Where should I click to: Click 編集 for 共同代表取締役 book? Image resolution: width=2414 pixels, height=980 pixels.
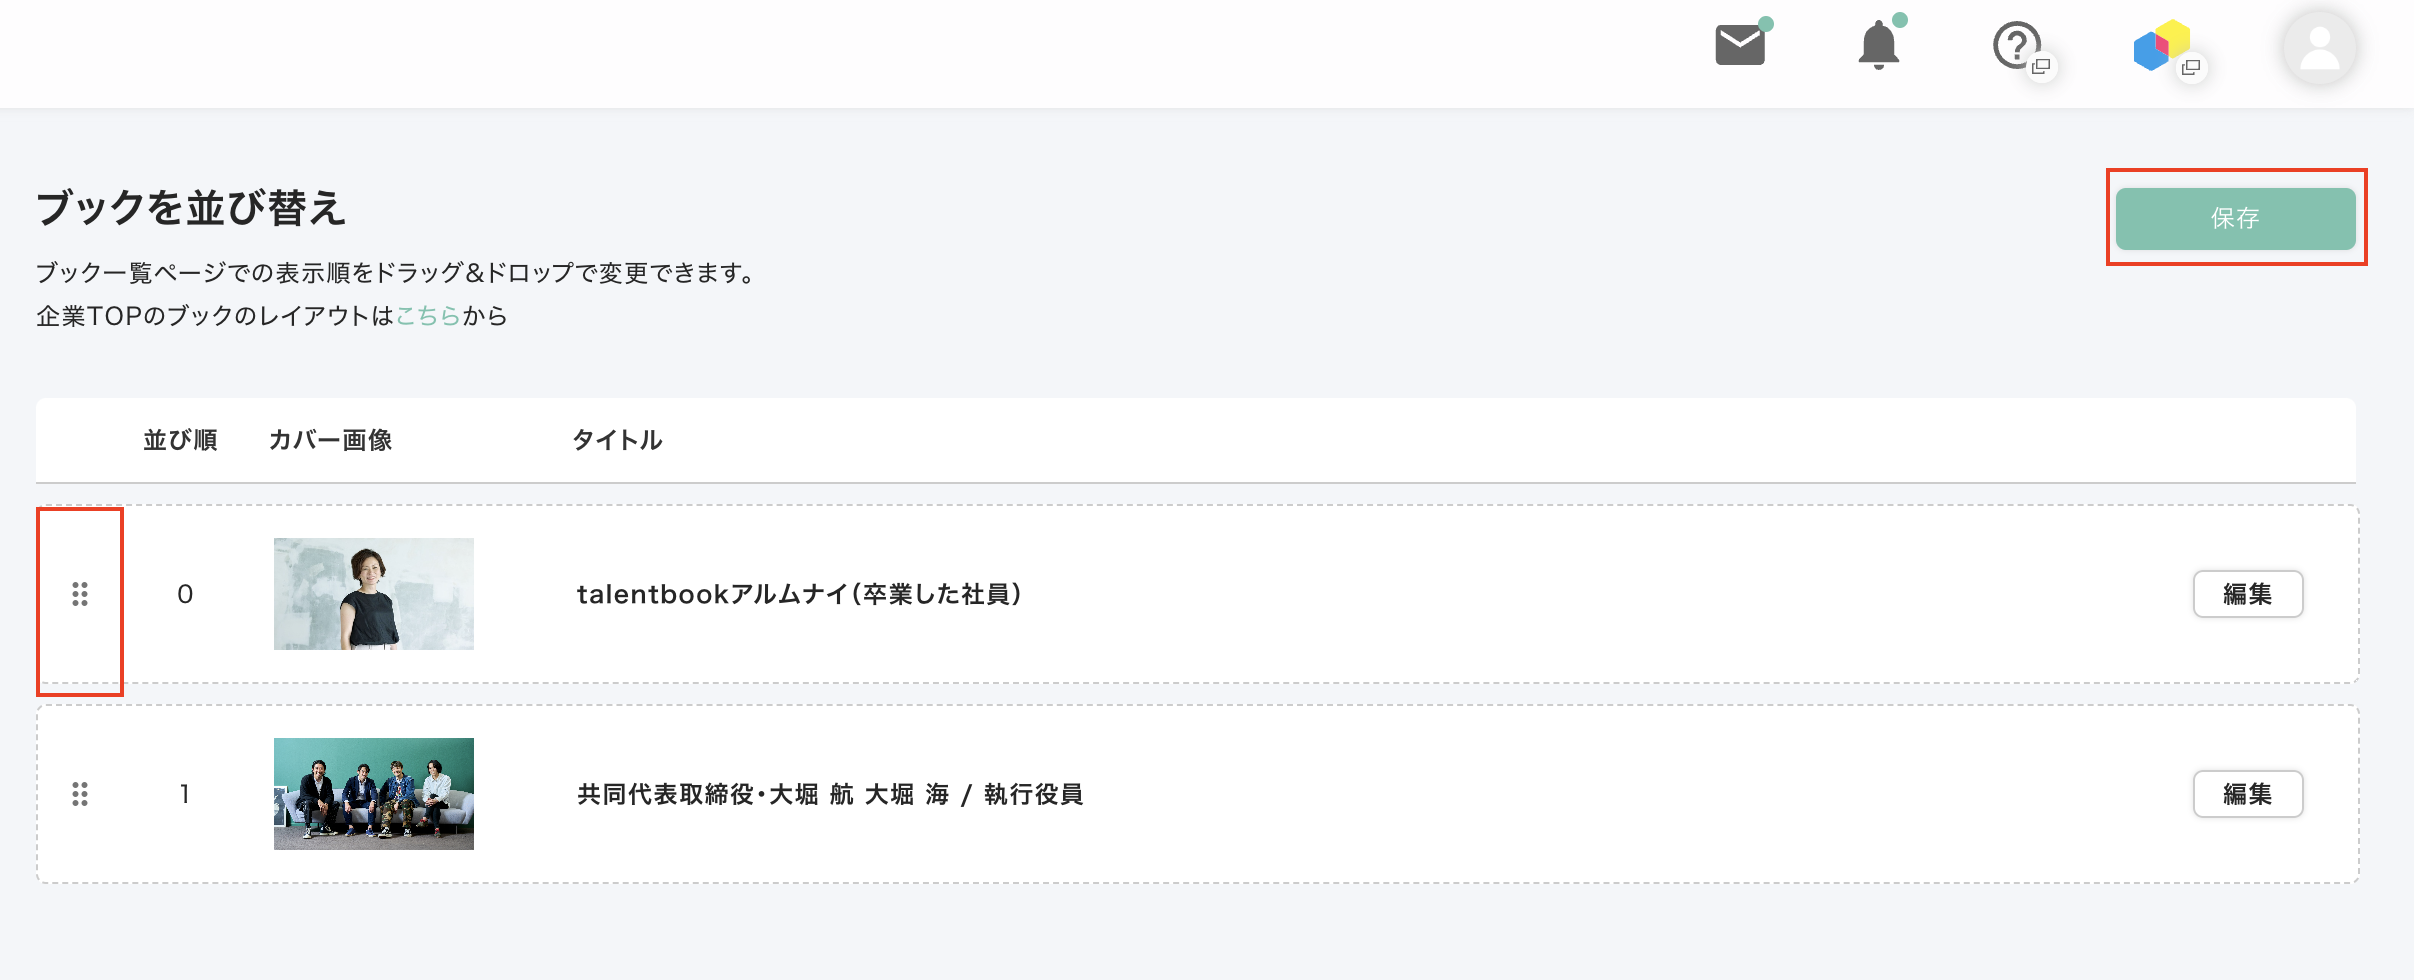pos(2247,794)
